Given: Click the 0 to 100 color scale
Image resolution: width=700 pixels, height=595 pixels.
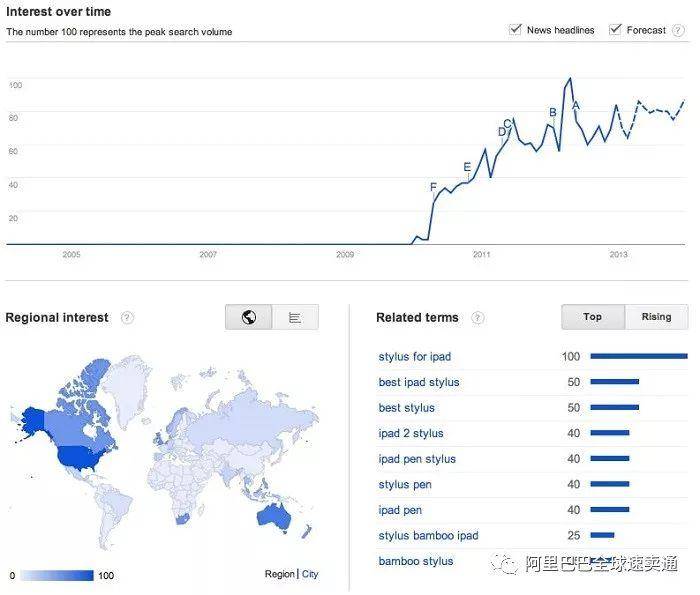Looking at the screenshot, I should [57, 575].
